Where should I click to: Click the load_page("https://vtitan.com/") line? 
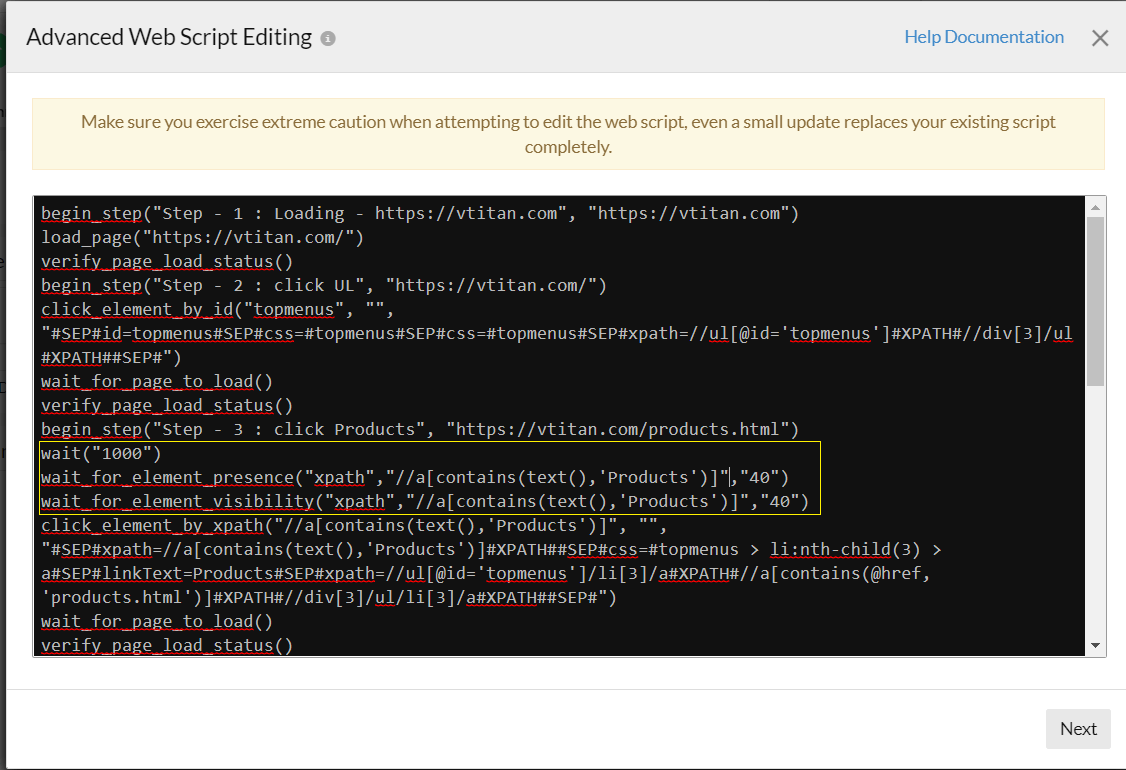point(202,237)
